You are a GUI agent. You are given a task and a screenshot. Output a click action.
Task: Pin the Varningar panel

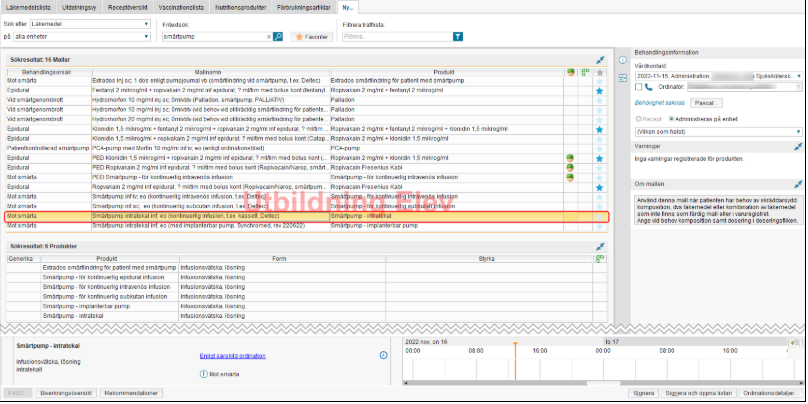[798, 146]
